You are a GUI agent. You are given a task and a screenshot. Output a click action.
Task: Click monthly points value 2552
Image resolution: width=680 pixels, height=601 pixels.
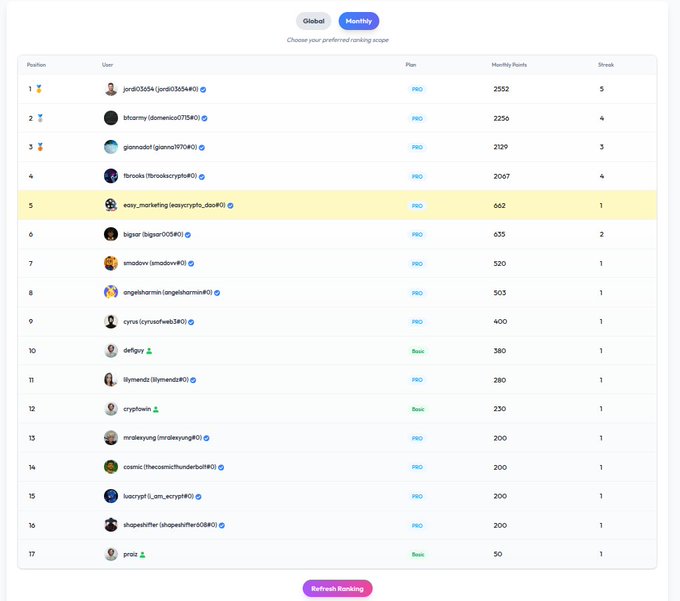tap(501, 89)
